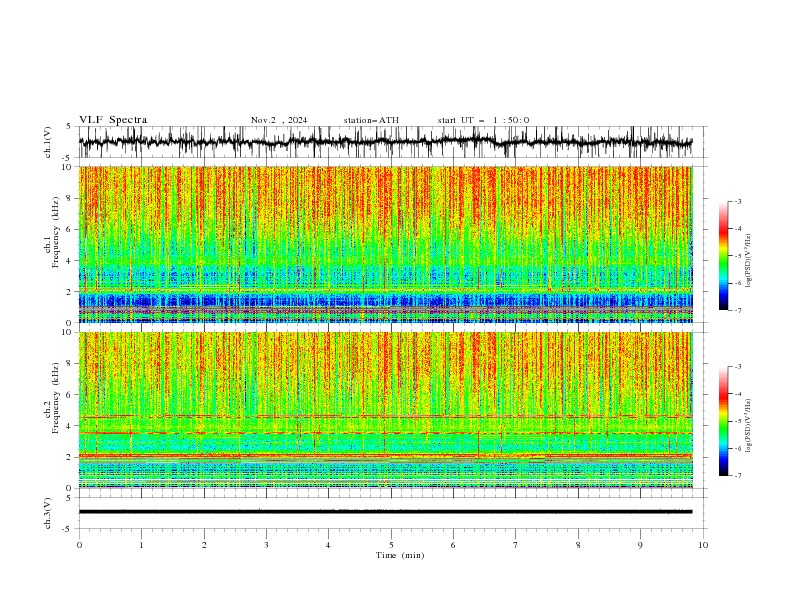
Task: Click the time axis tick label '3'
Action: tap(266, 545)
